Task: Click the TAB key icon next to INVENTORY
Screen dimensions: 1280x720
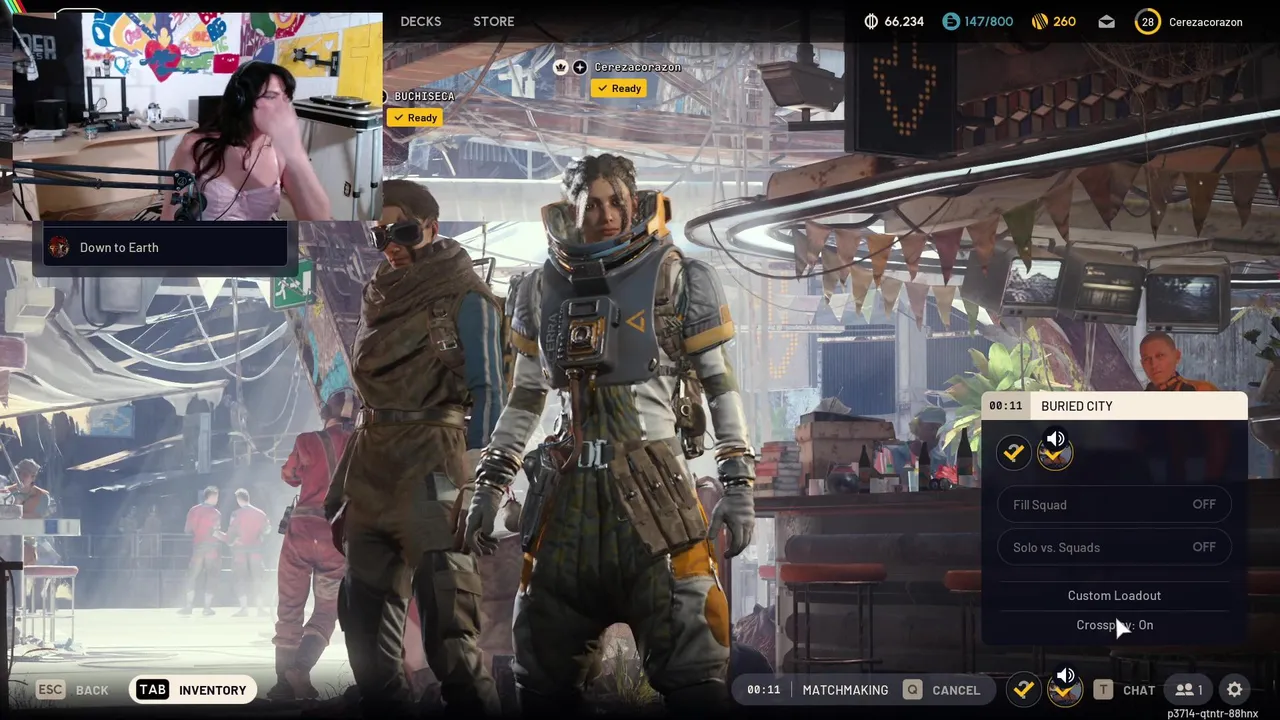Action: tap(152, 690)
